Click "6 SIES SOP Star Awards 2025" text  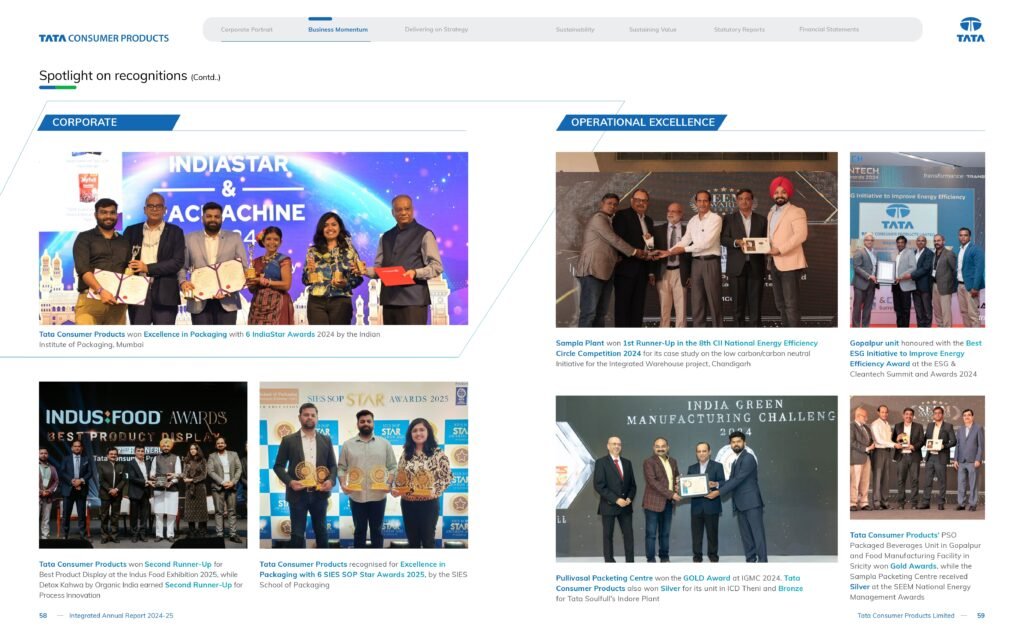371,575
